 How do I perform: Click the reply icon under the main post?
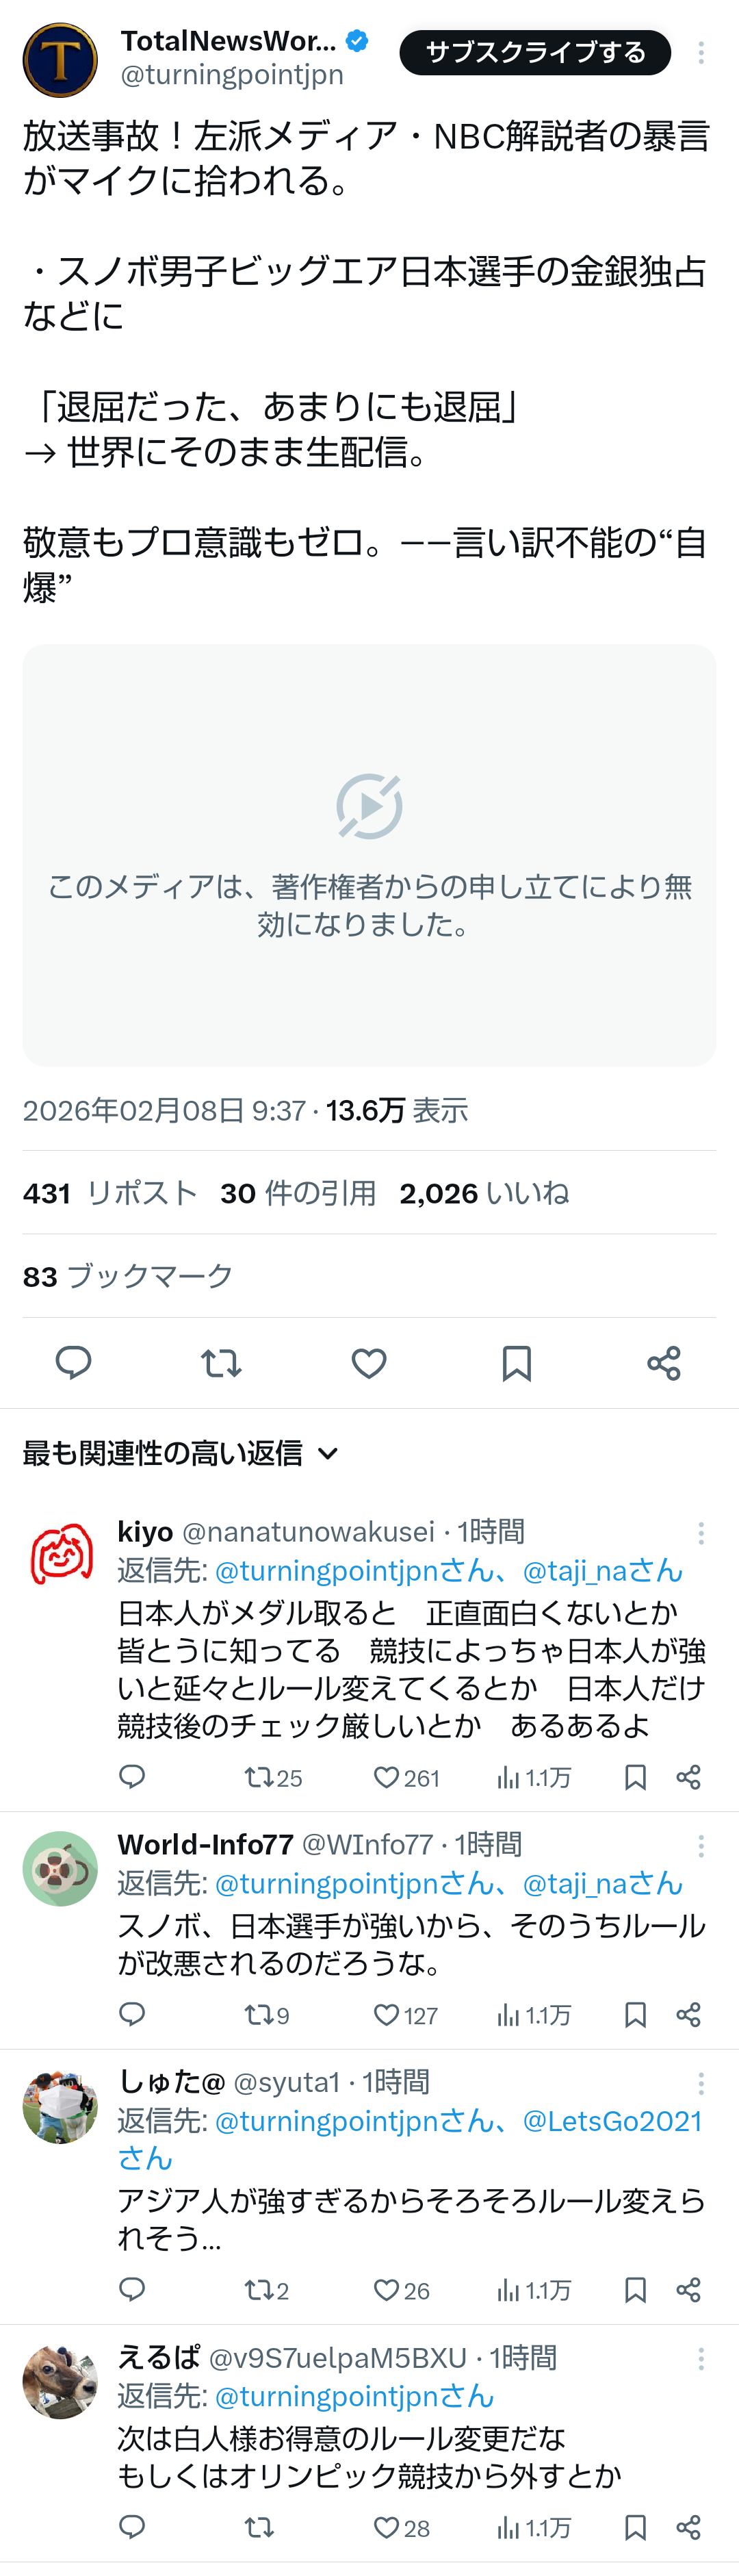coord(73,1363)
